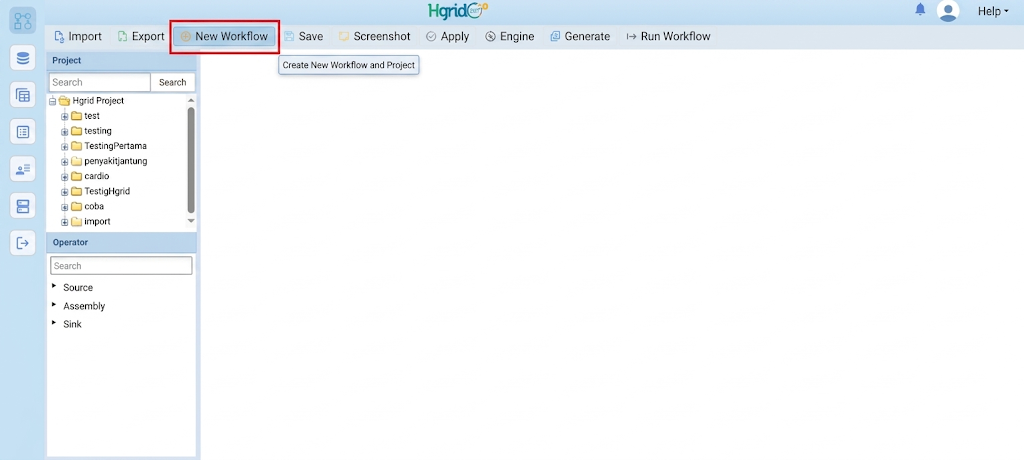The height and width of the screenshot is (460, 1024).
Task: Select the testing project label
Action: (98, 131)
